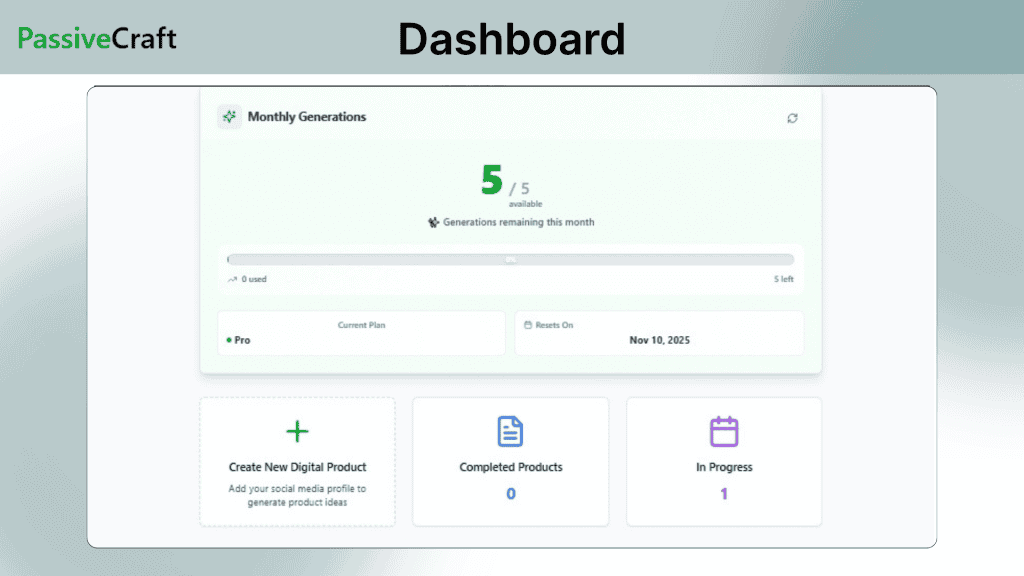Refresh the Monthly Generations counter
Screen dimensions: 1024x576
[792, 118]
